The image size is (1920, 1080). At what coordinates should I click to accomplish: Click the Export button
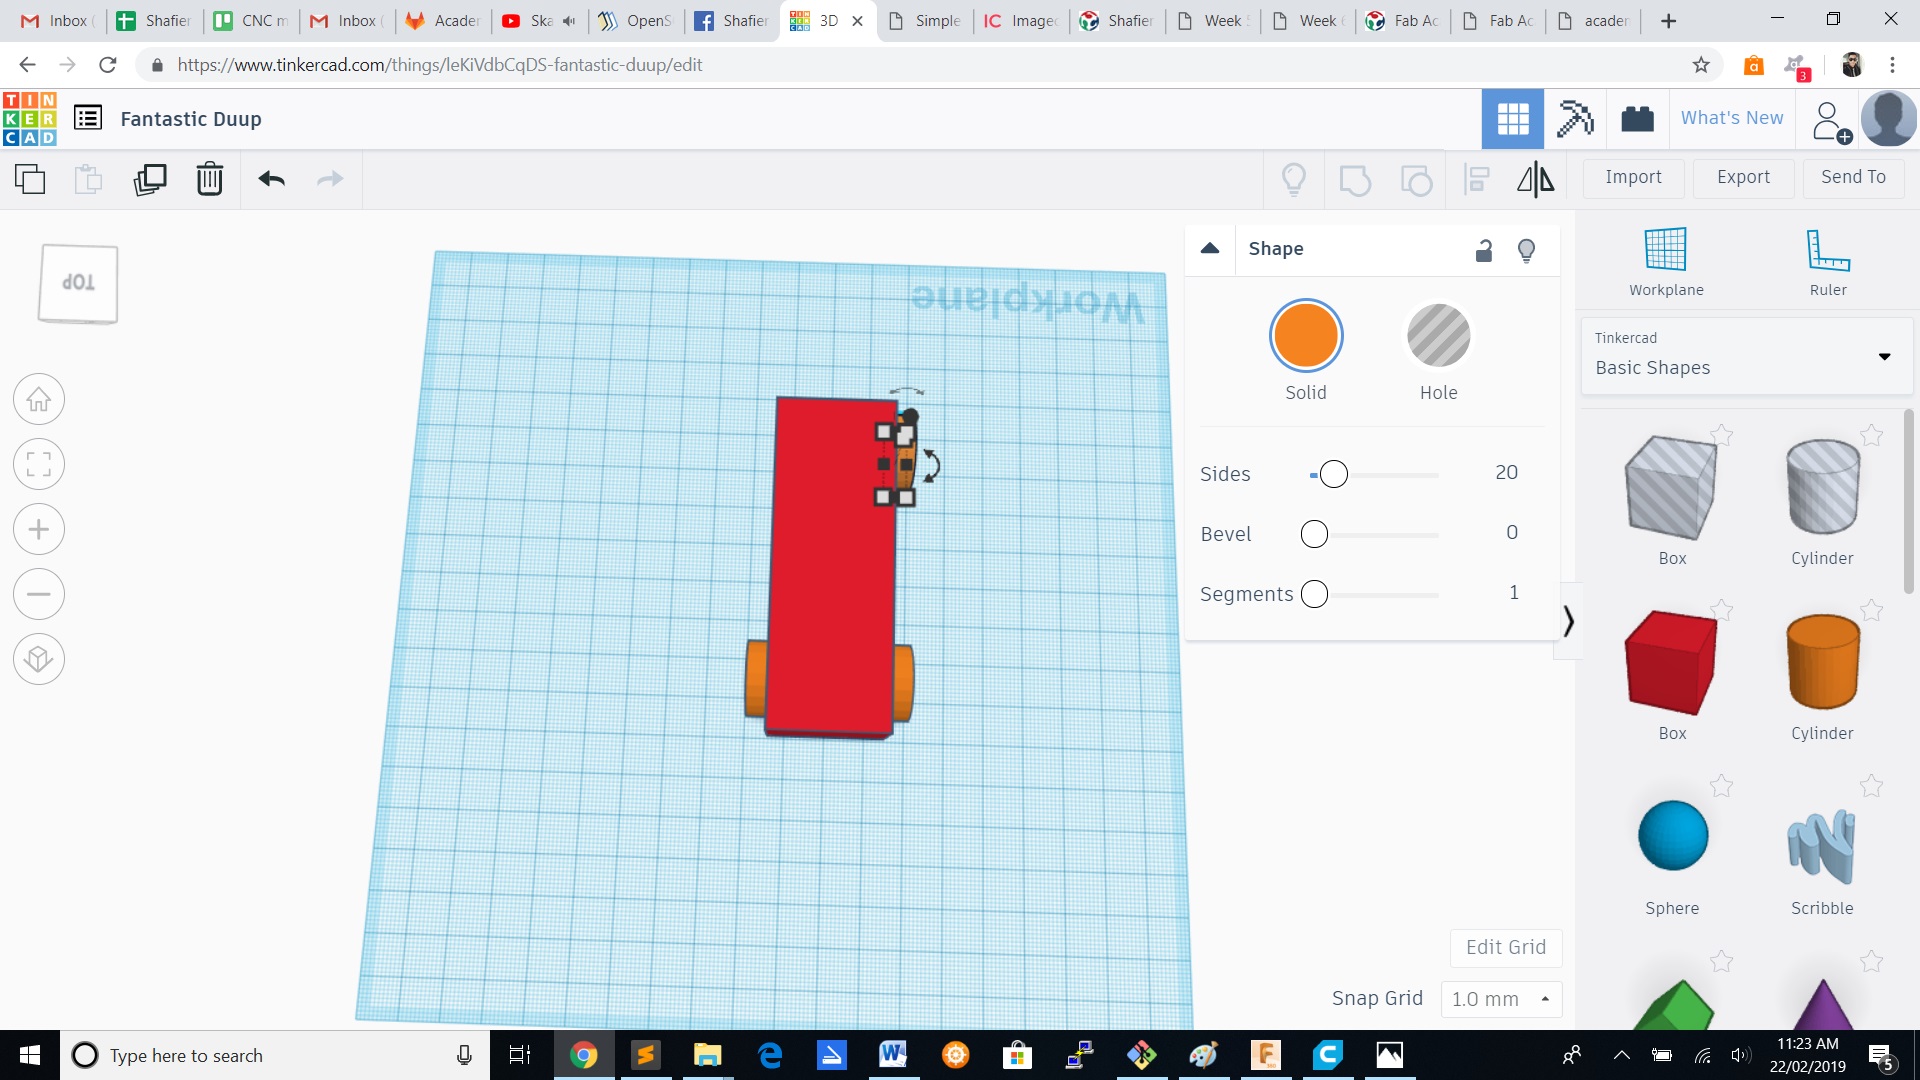click(x=1742, y=177)
